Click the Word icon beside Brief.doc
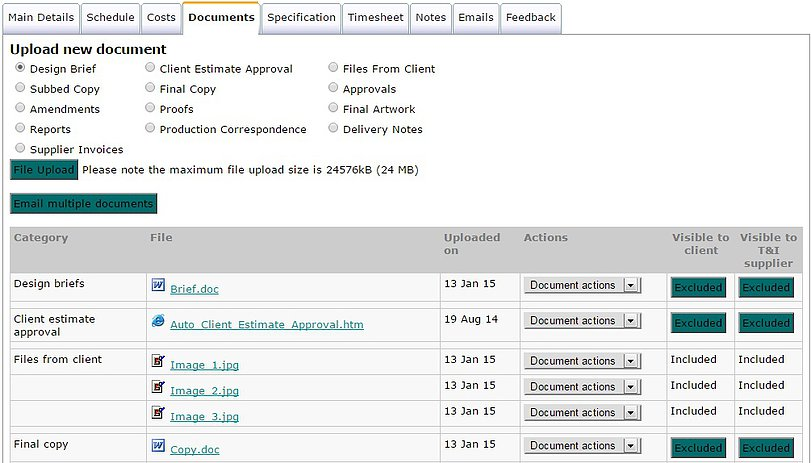This screenshot has height=463, width=811. [158, 286]
